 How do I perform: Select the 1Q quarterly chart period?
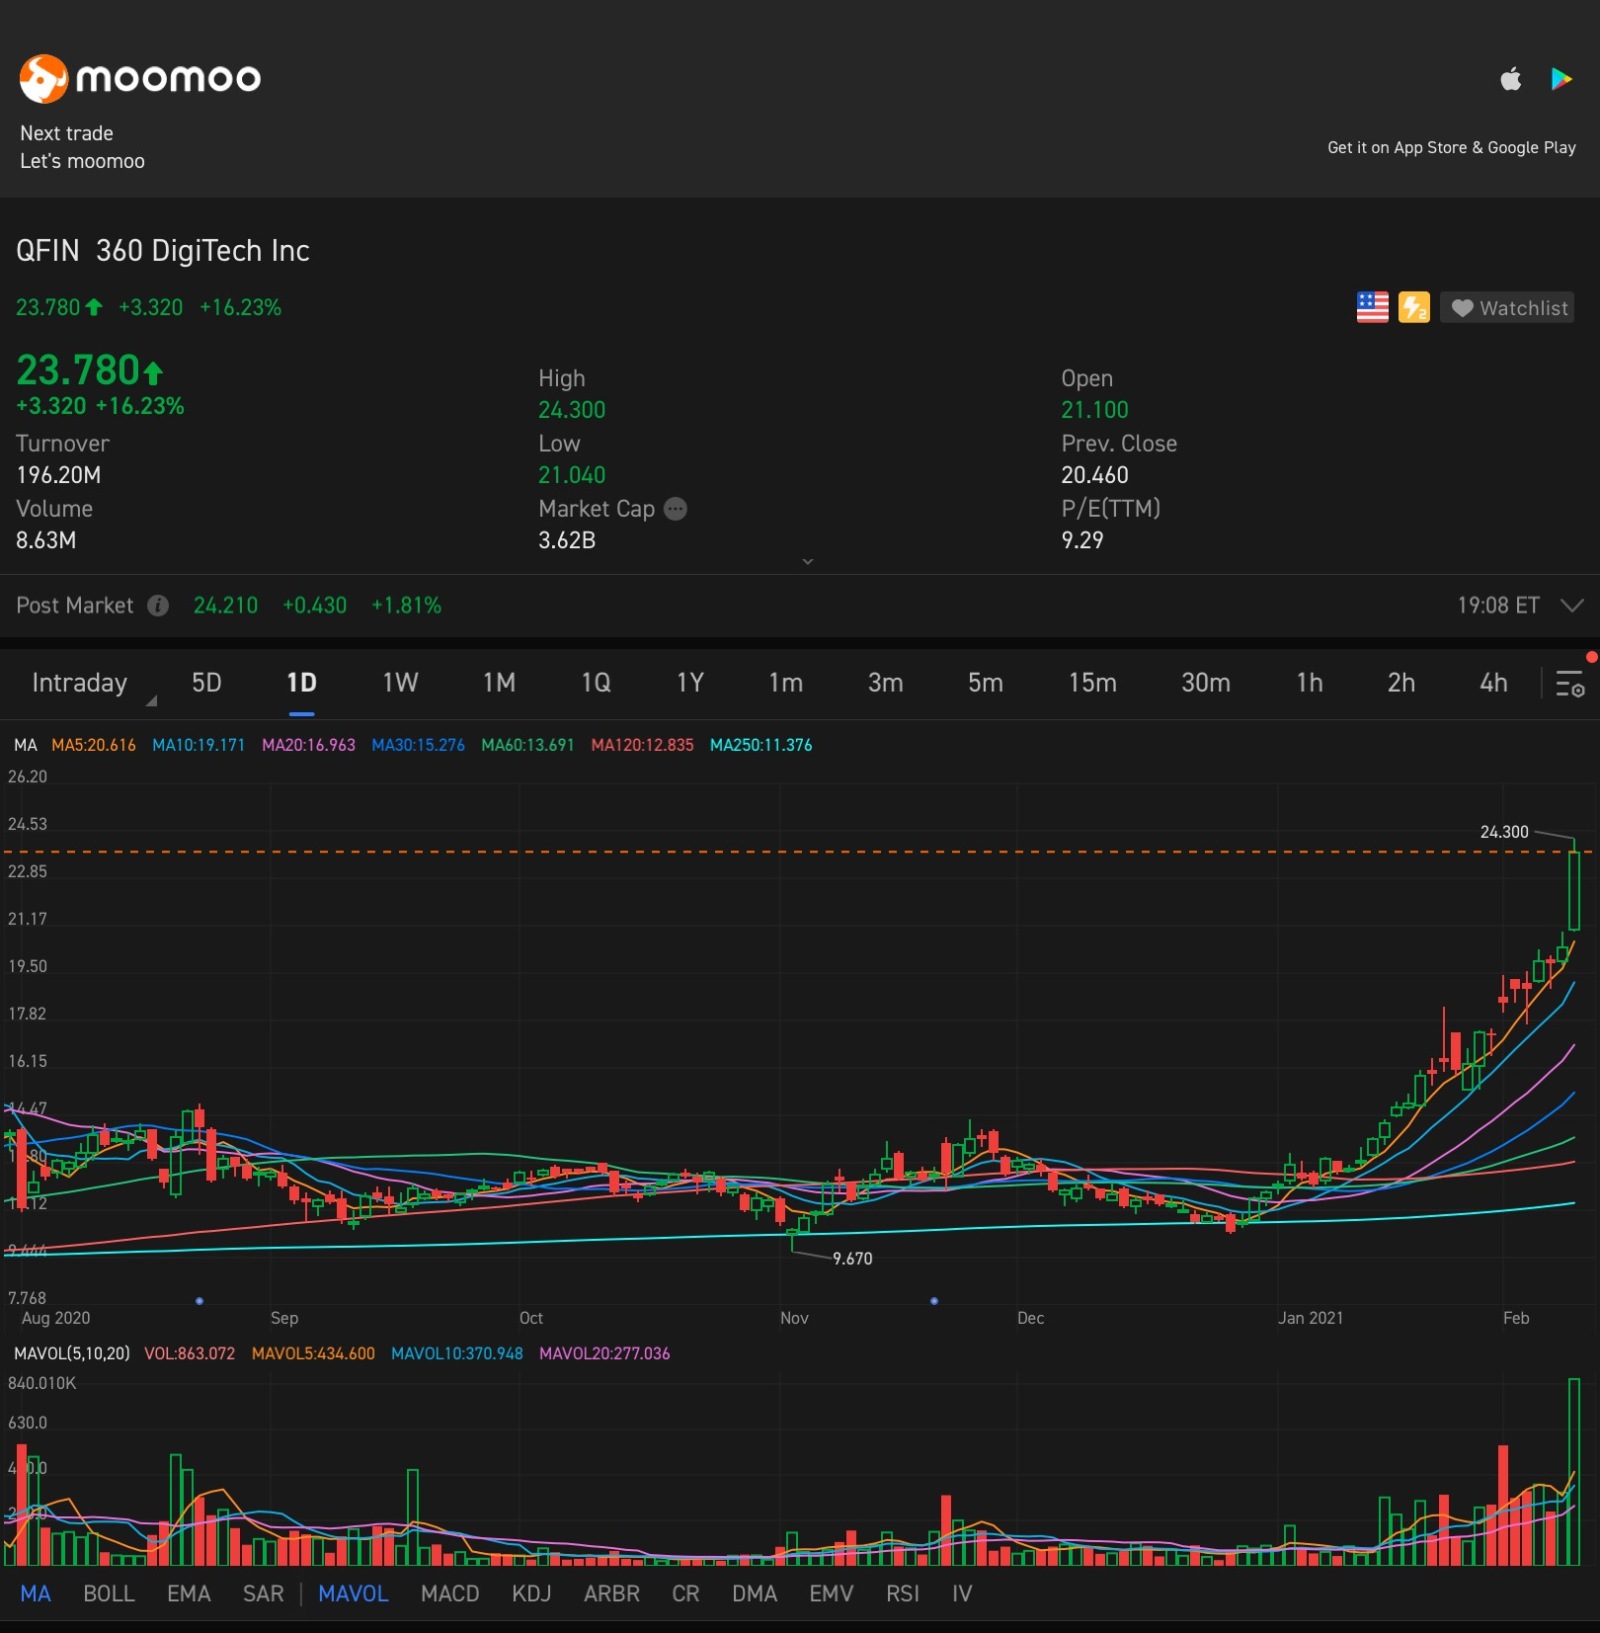pos(596,683)
